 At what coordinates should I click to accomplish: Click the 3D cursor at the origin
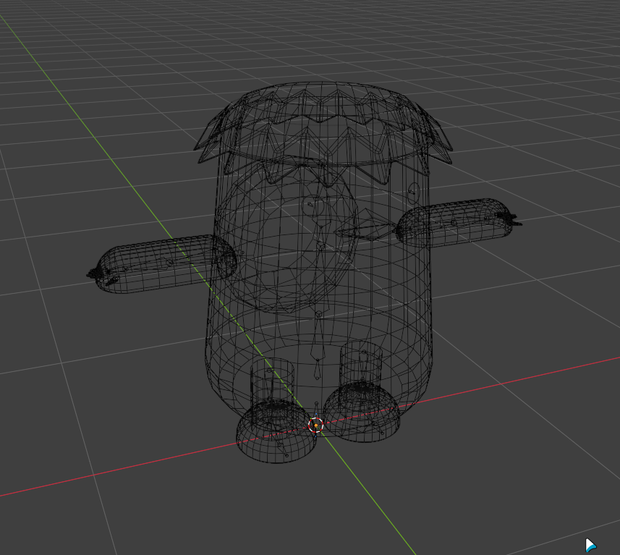(x=316, y=425)
